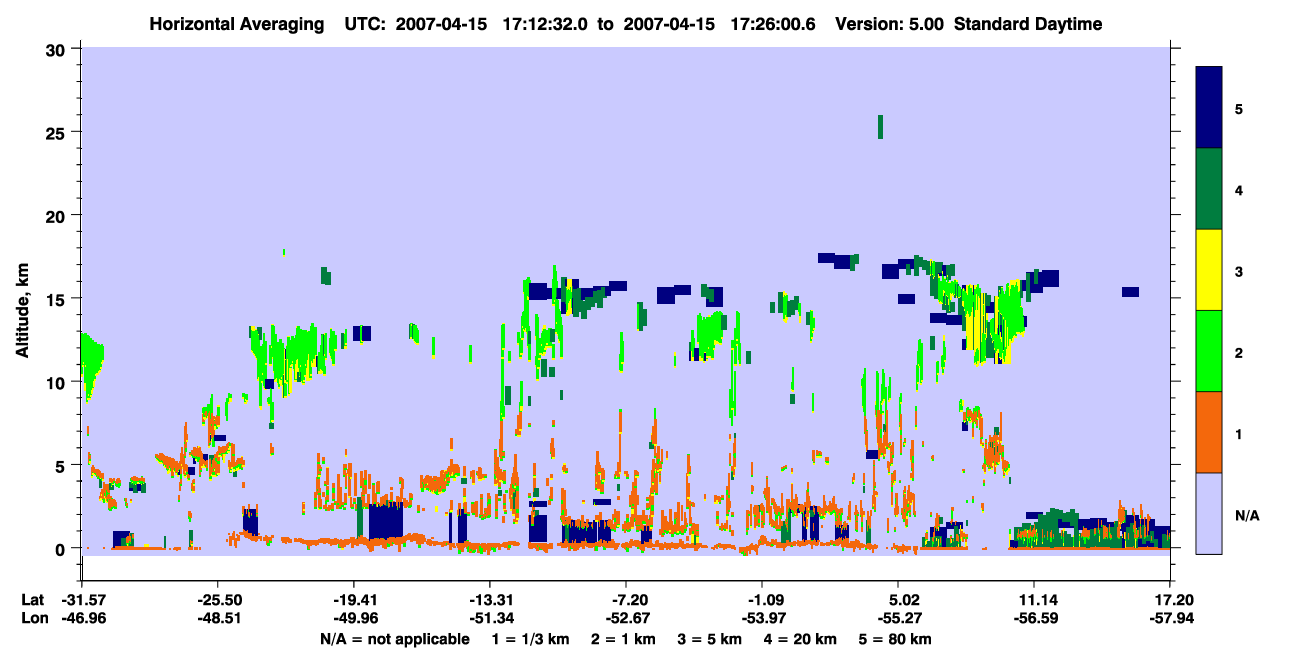Click the yellow cloud column near 13 km altitude
The image size is (1300, 667).
coord(975,318)
